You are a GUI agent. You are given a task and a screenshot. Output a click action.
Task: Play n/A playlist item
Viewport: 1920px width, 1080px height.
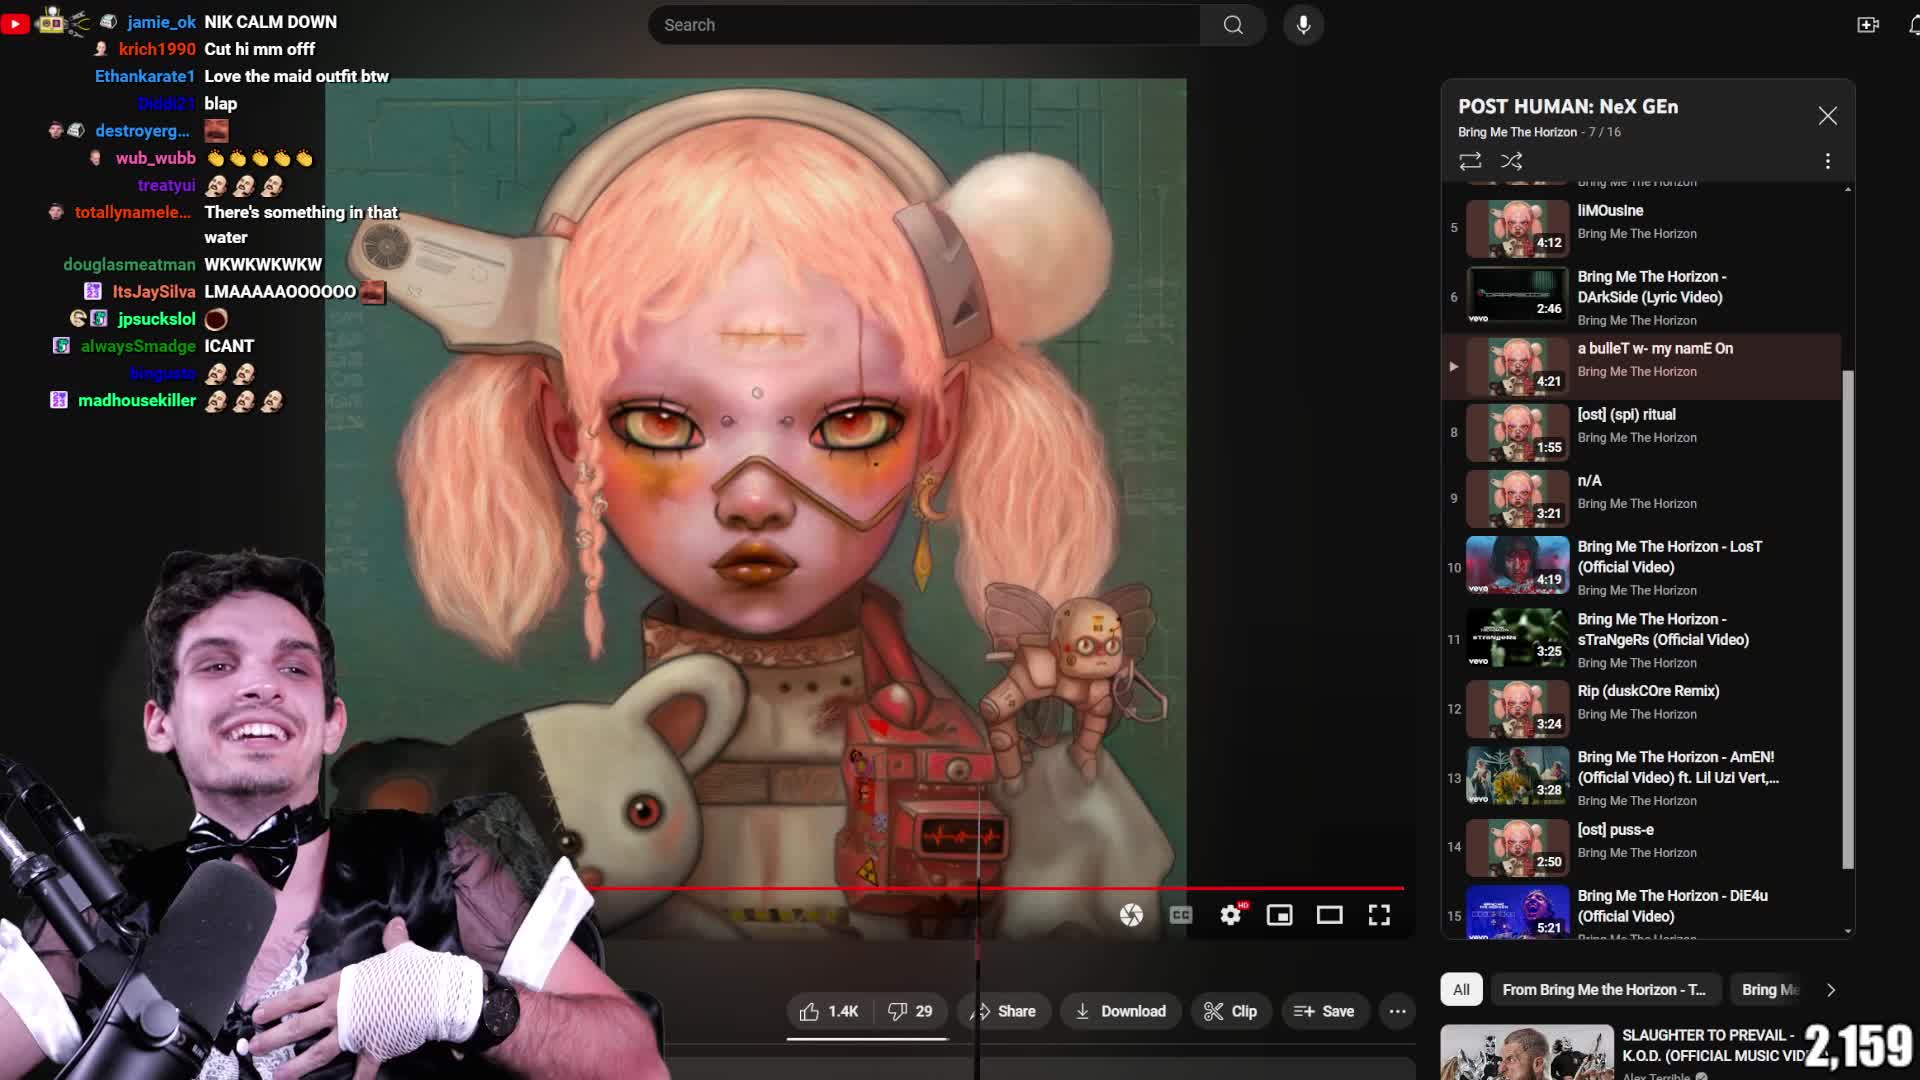tap(1643, 499)
